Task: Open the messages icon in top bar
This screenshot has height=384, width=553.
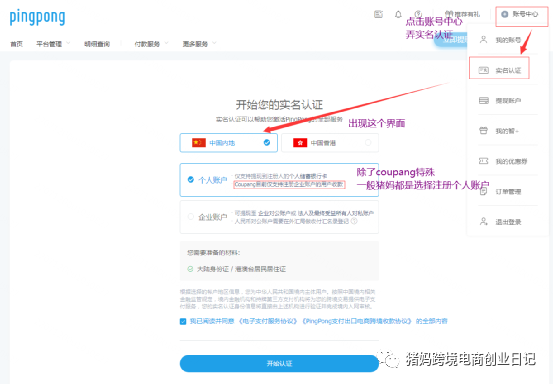Action: click(378, 14)
